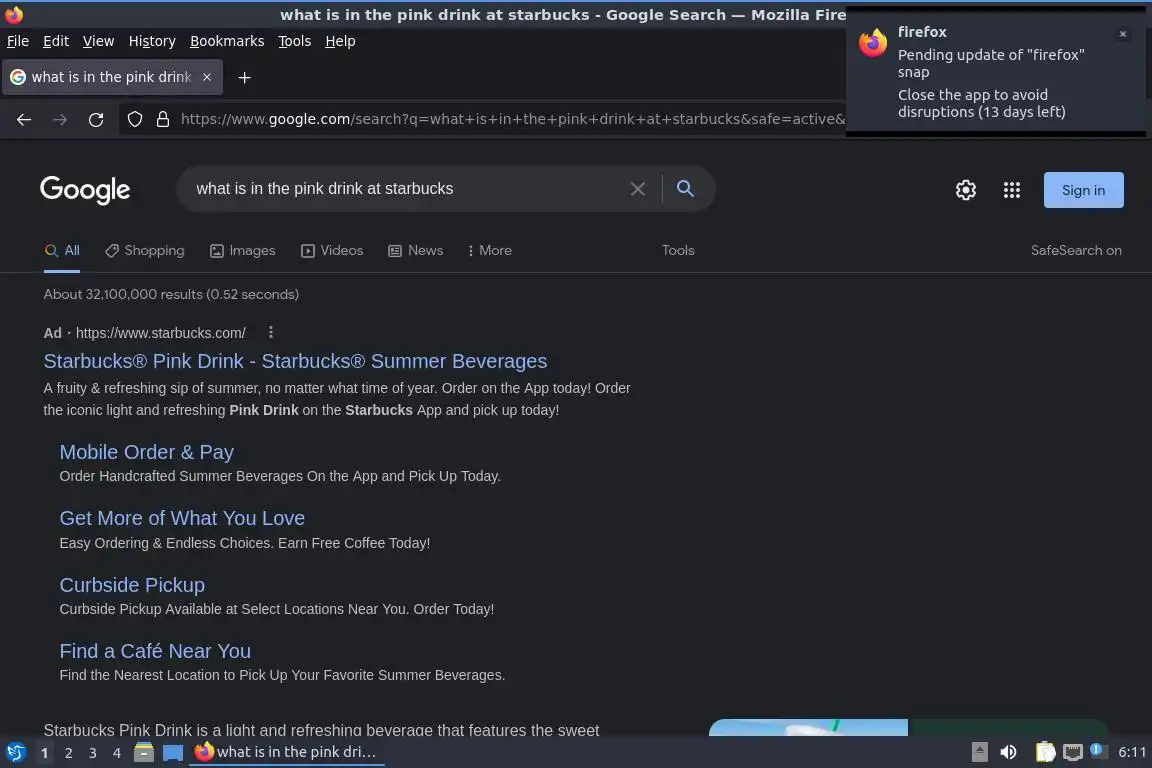This screenshot has height=768, width=1152.
Task: Select Firefox window in the taskbar
Action: pos(287,752)
